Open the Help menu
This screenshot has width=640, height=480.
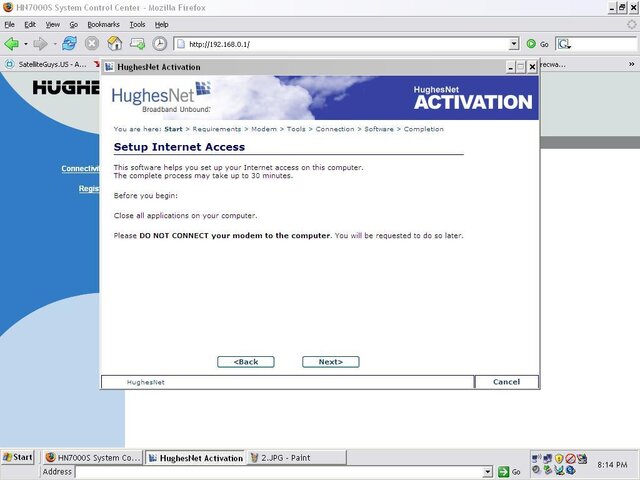(161, 24)
